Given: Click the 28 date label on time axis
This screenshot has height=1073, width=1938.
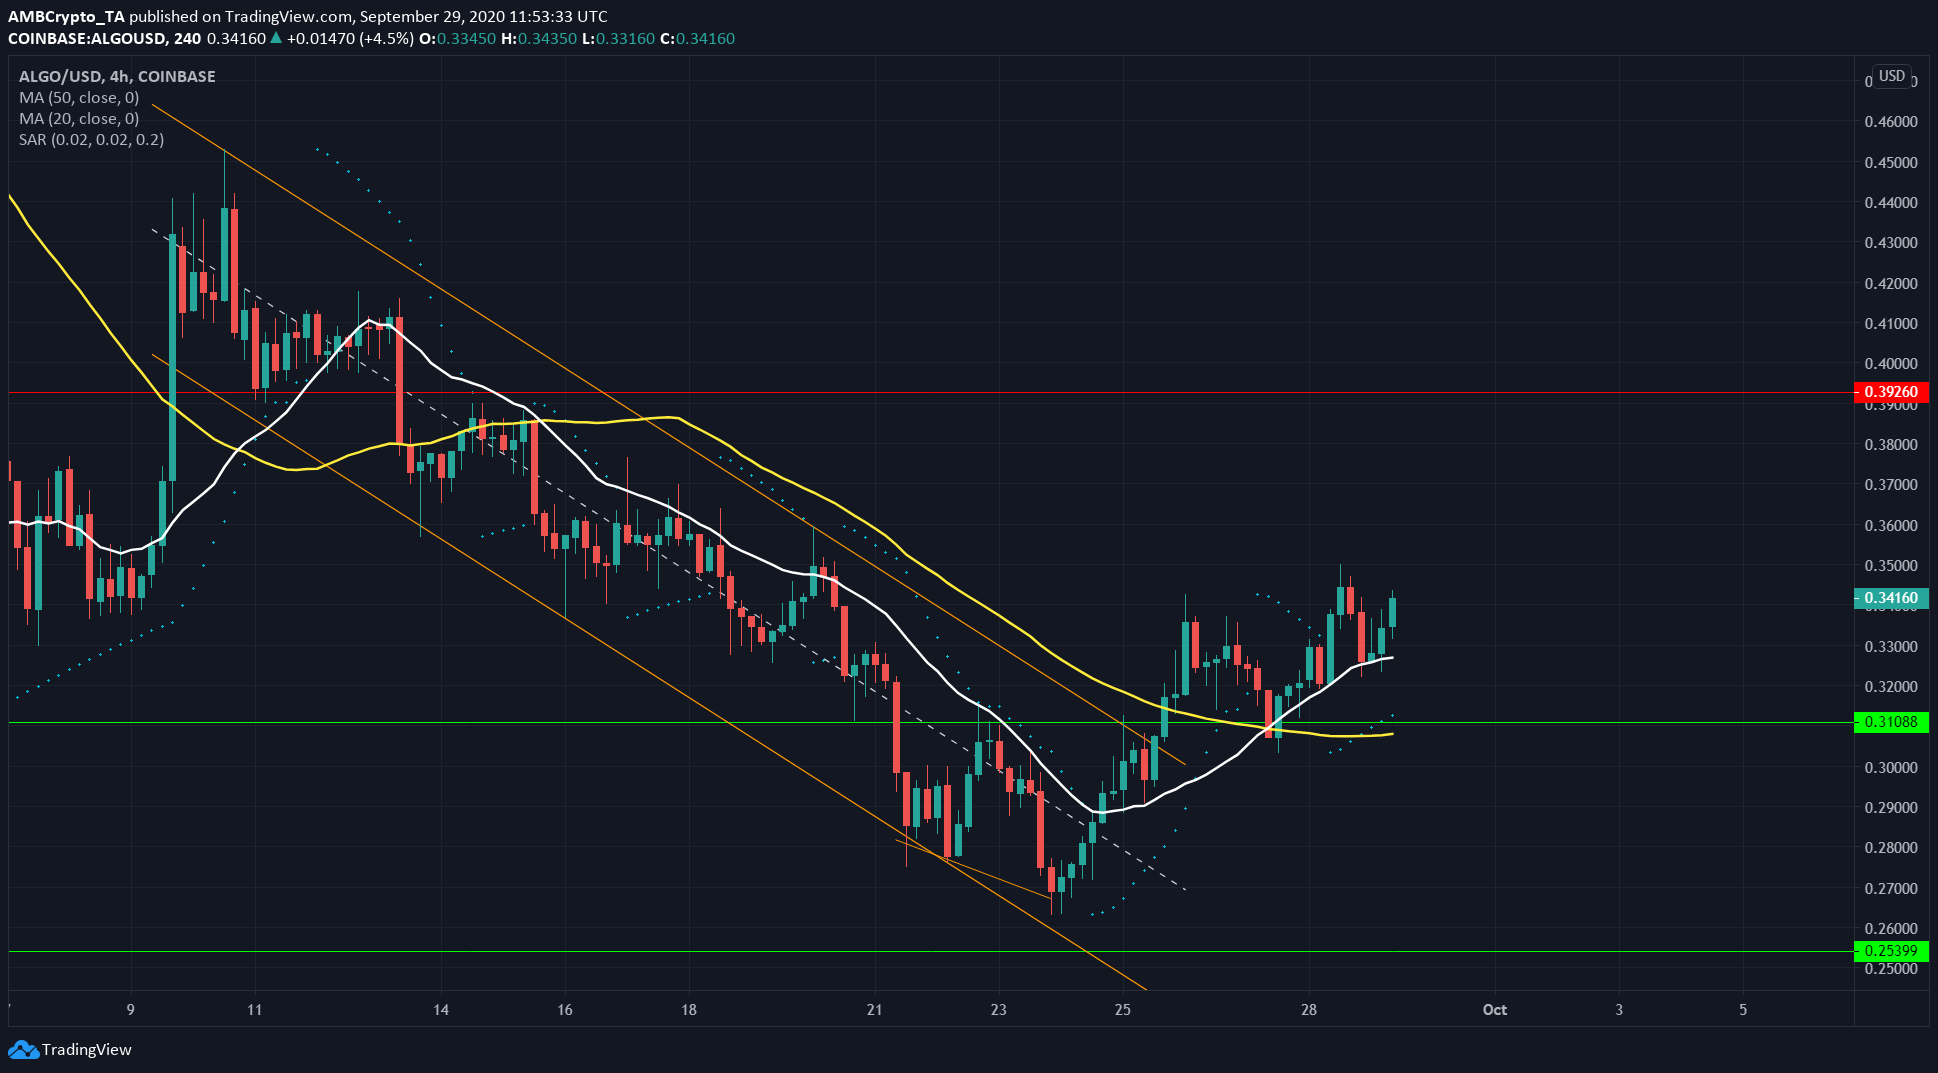Looking at the screenshot, I should (x=1309, y=1010).
